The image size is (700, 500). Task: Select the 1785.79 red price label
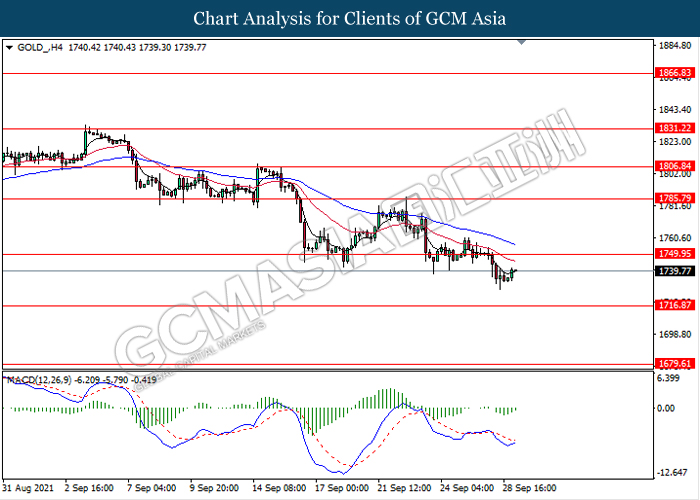tap(675, 198)
